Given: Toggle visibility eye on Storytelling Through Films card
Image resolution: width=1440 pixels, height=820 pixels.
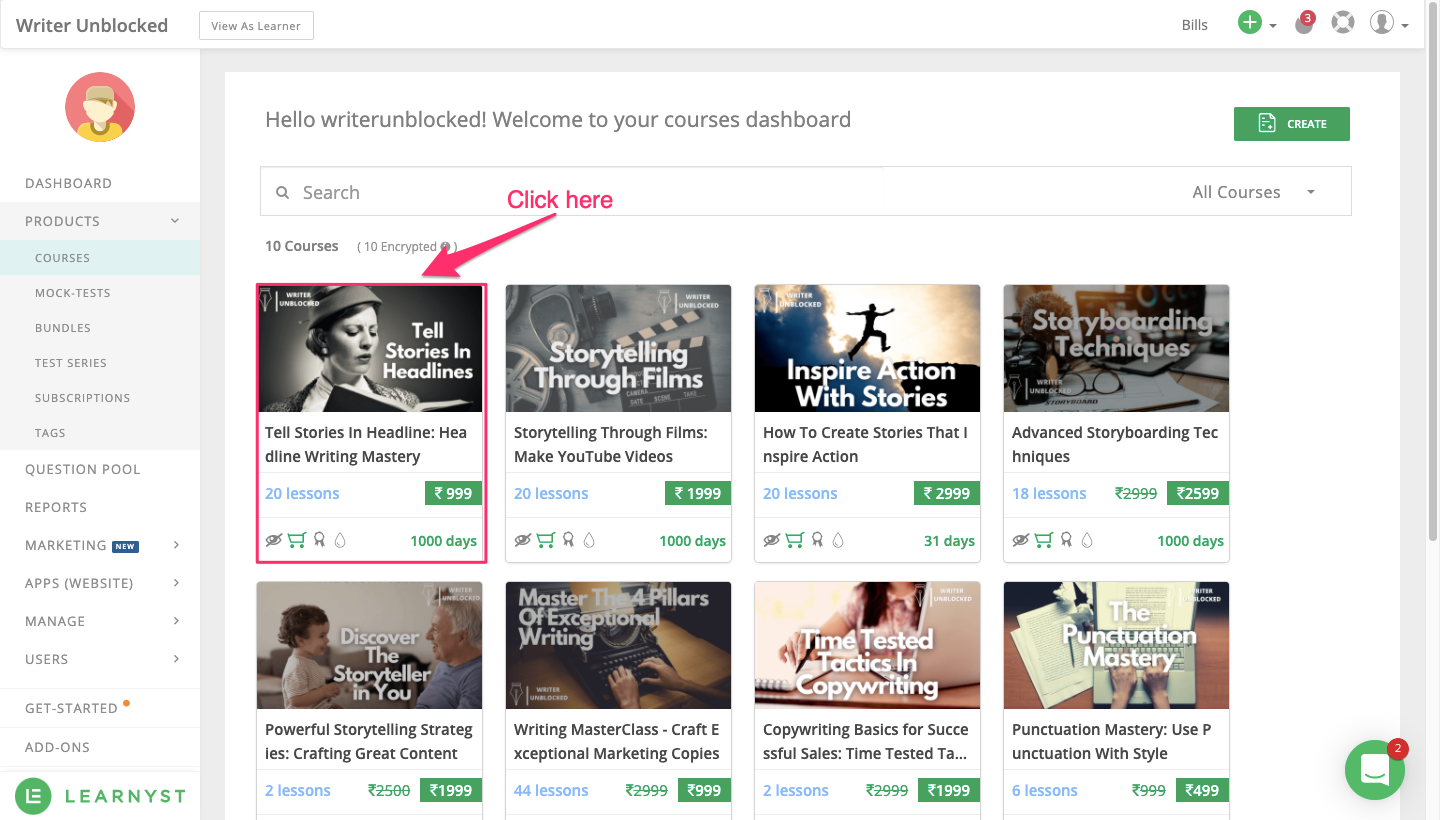Looking at the screenshot, I should 522,540.
